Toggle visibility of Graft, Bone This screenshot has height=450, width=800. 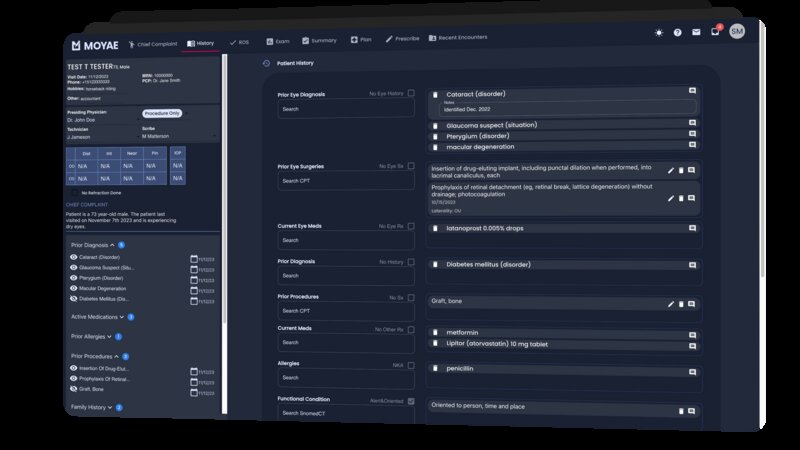coord(73,389)
